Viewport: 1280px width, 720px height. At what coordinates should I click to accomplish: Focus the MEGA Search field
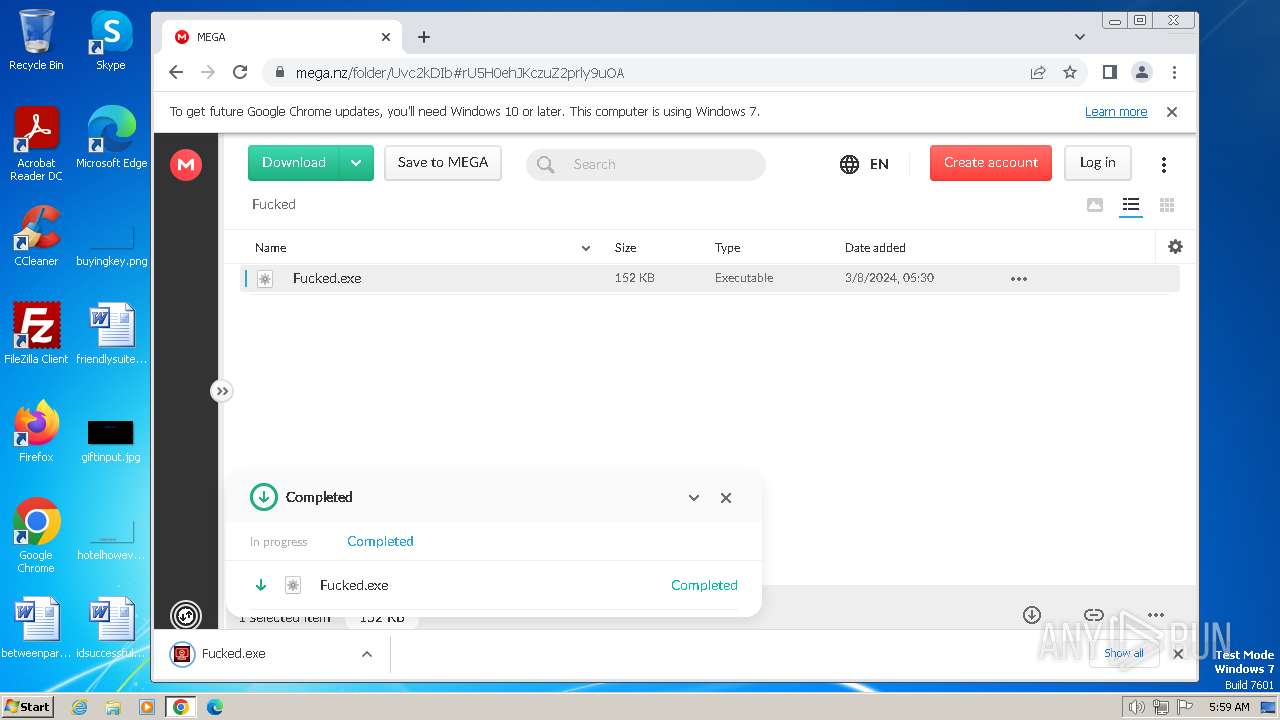pos(646,164)
